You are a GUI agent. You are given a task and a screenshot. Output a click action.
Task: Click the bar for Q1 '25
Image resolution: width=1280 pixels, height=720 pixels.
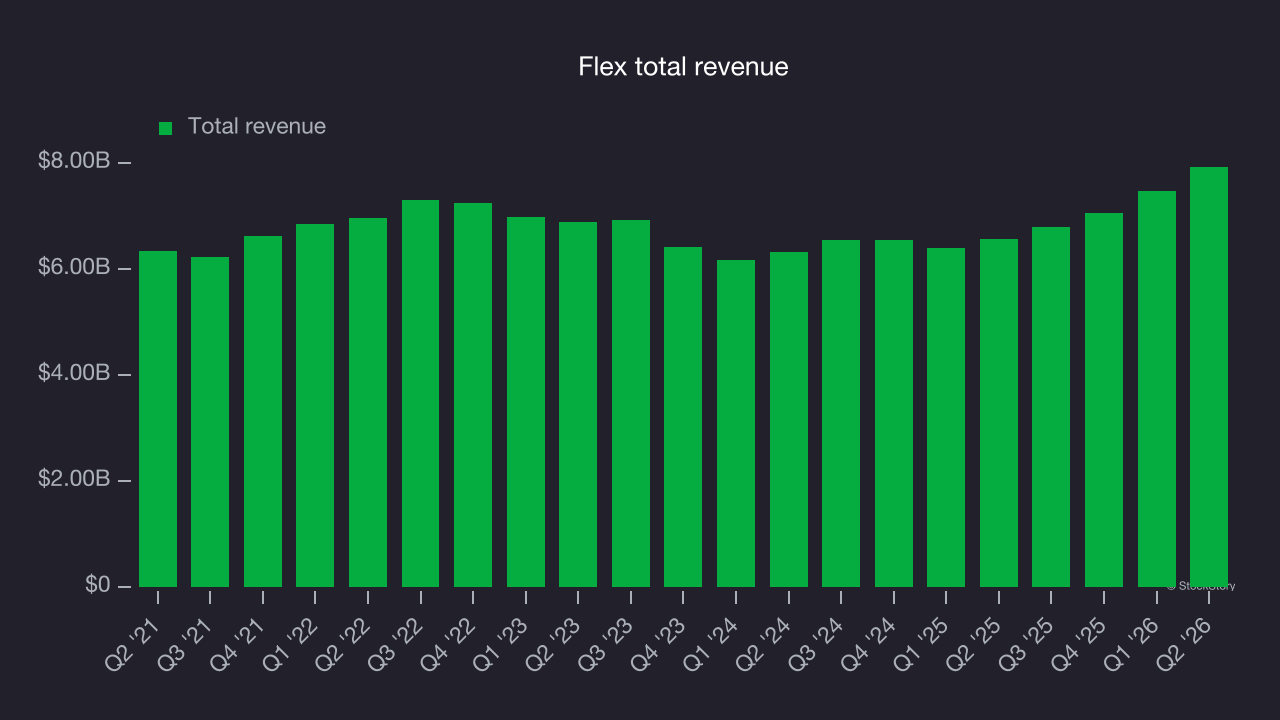coord(946,417)
